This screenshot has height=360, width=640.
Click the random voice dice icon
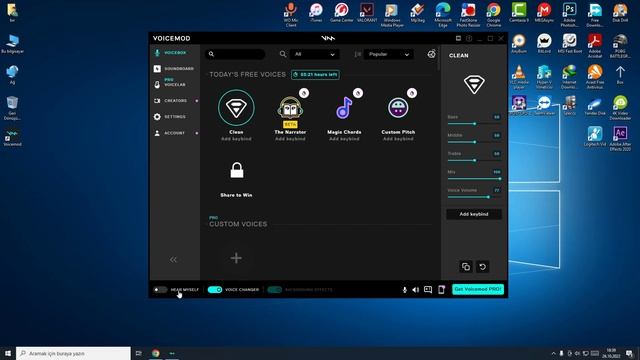pos(431,54)
